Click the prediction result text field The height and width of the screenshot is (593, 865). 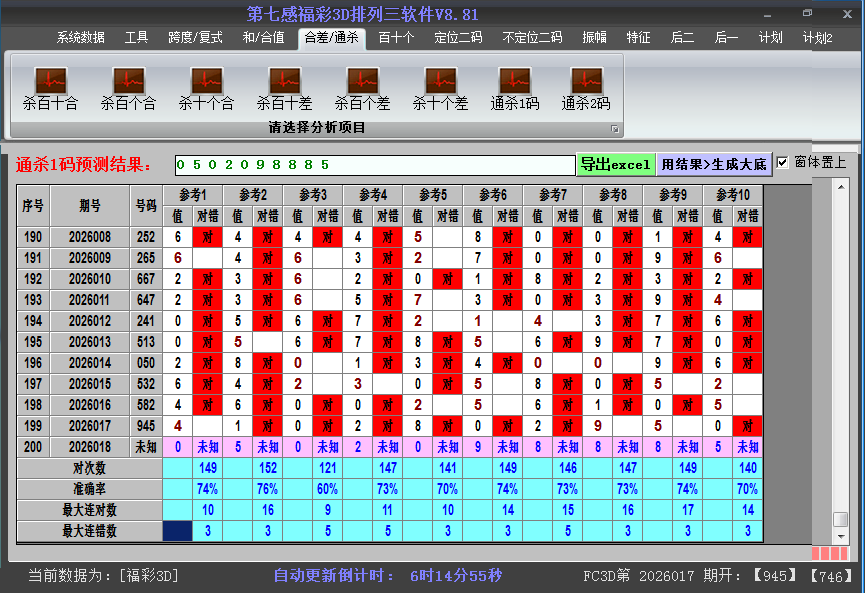(x=375, y=164)
